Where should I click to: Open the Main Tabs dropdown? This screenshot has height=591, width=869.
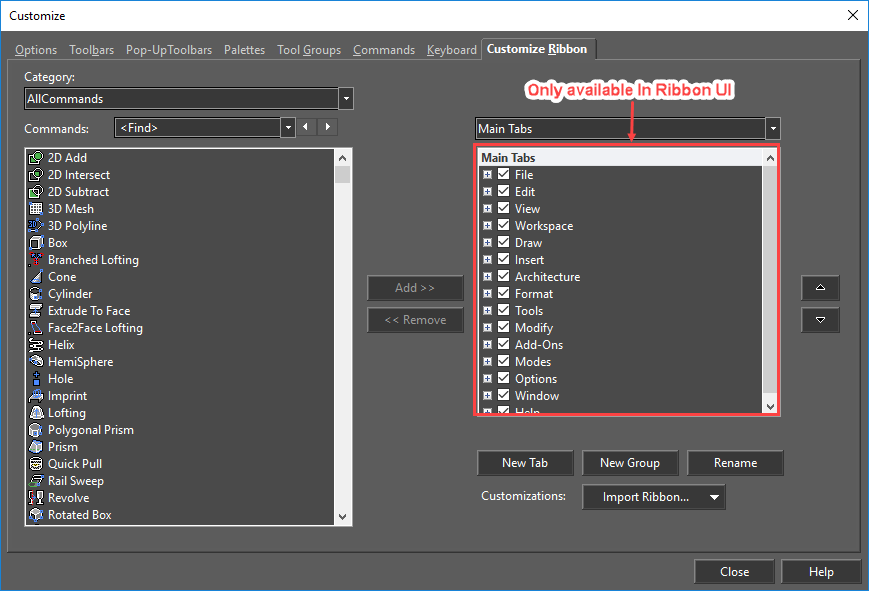(772, 129)
